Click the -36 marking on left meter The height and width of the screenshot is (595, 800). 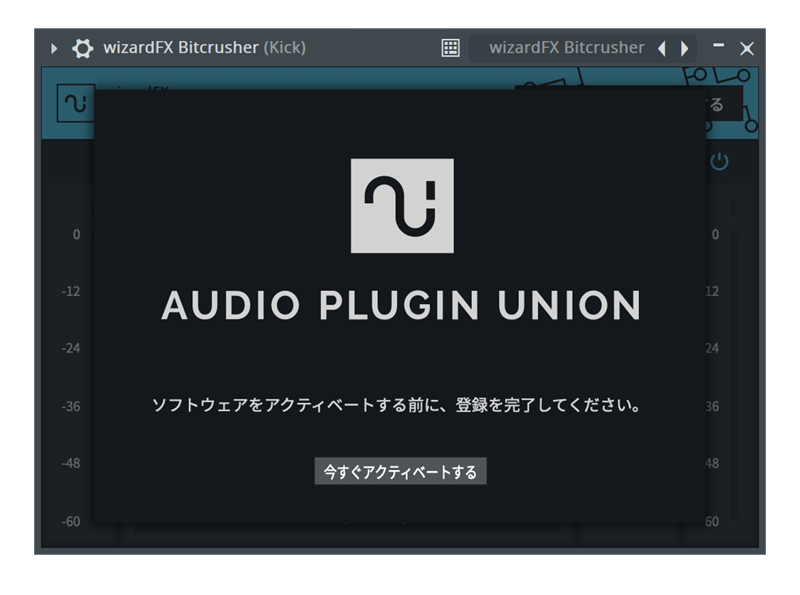[71, 407]
